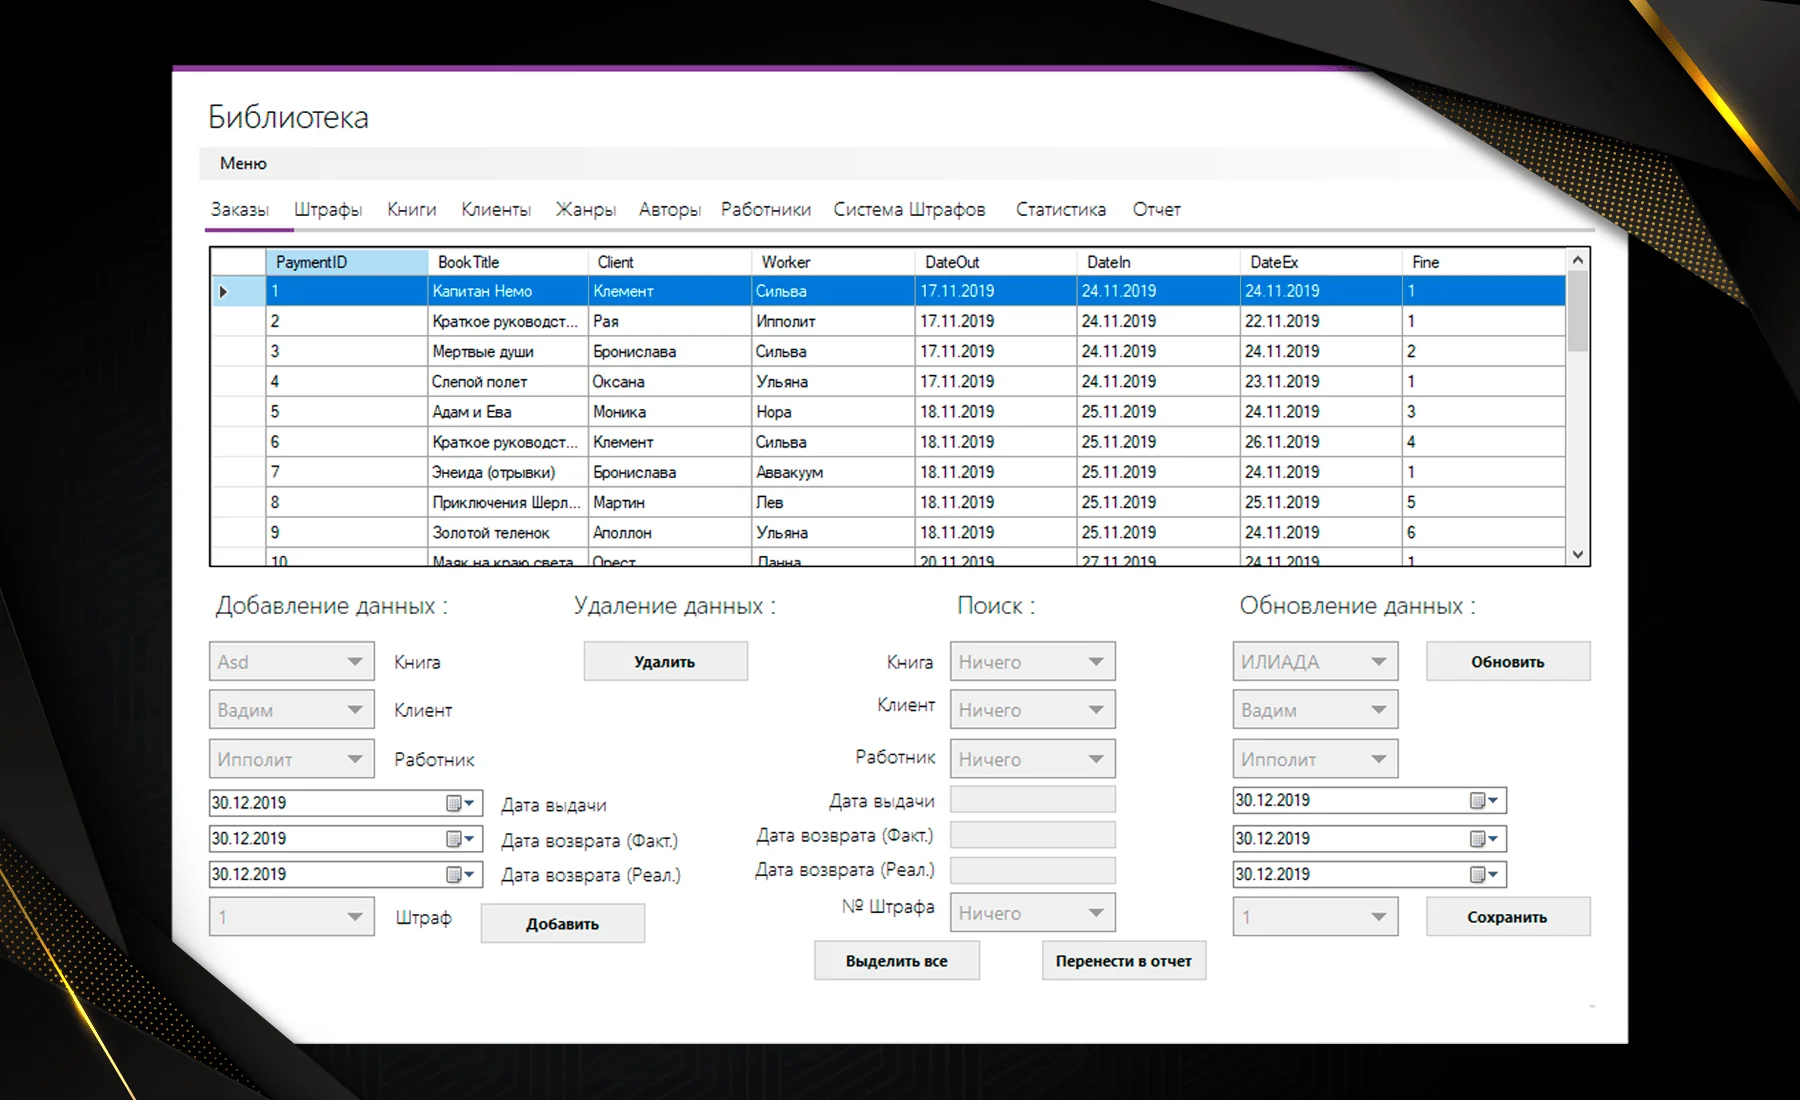Screen dimensions: 1800x1100
Task: Click the search Дата возврата (Реал.) field
Action: pyautogui.click(x=1032, y=870)
